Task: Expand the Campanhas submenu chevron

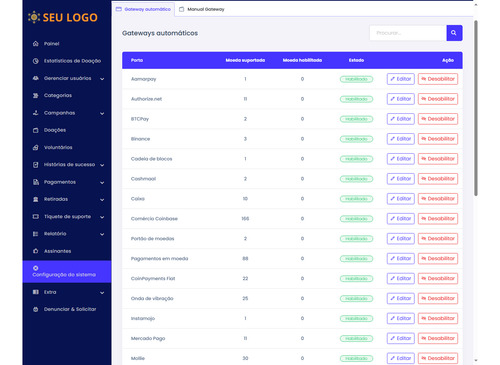Action: 102,113
